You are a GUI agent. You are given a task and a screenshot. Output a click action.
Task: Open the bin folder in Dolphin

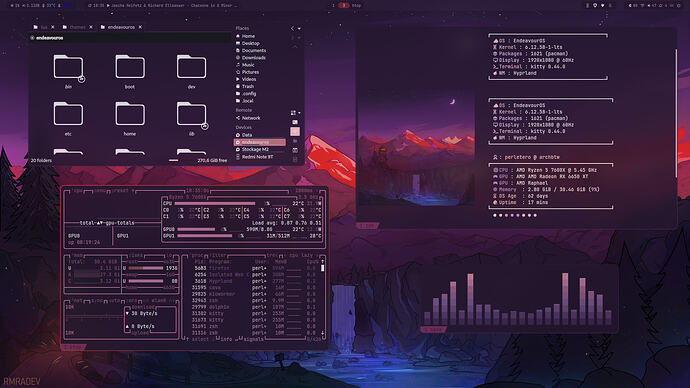(x=68, y=71)
